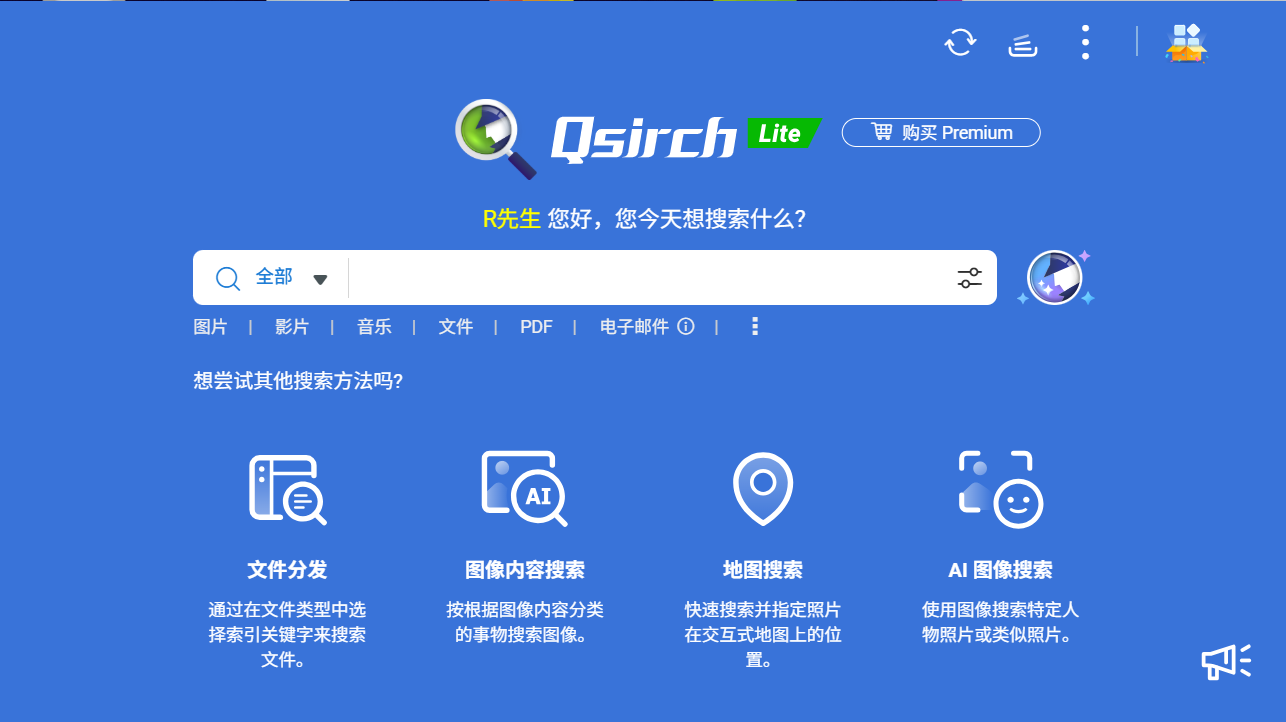
Task: Open 地图搜索 location pin icon
Action: [763, 489]
